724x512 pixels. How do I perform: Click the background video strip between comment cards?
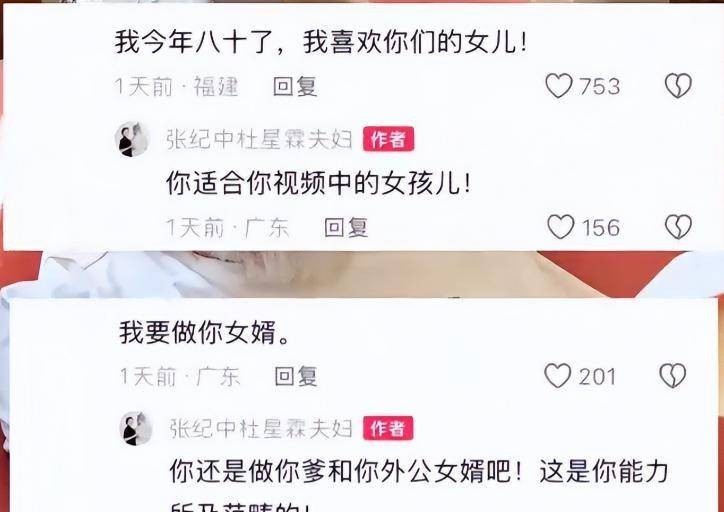coord(362,274)
